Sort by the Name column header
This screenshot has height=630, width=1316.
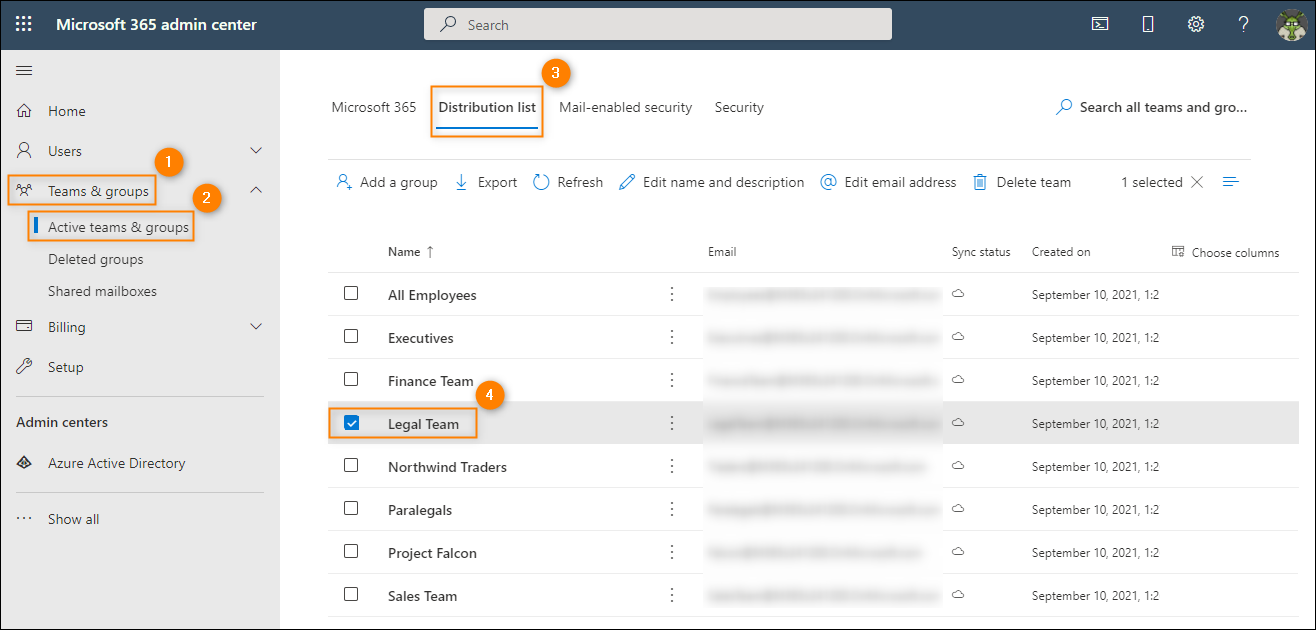tap(411, 252)
